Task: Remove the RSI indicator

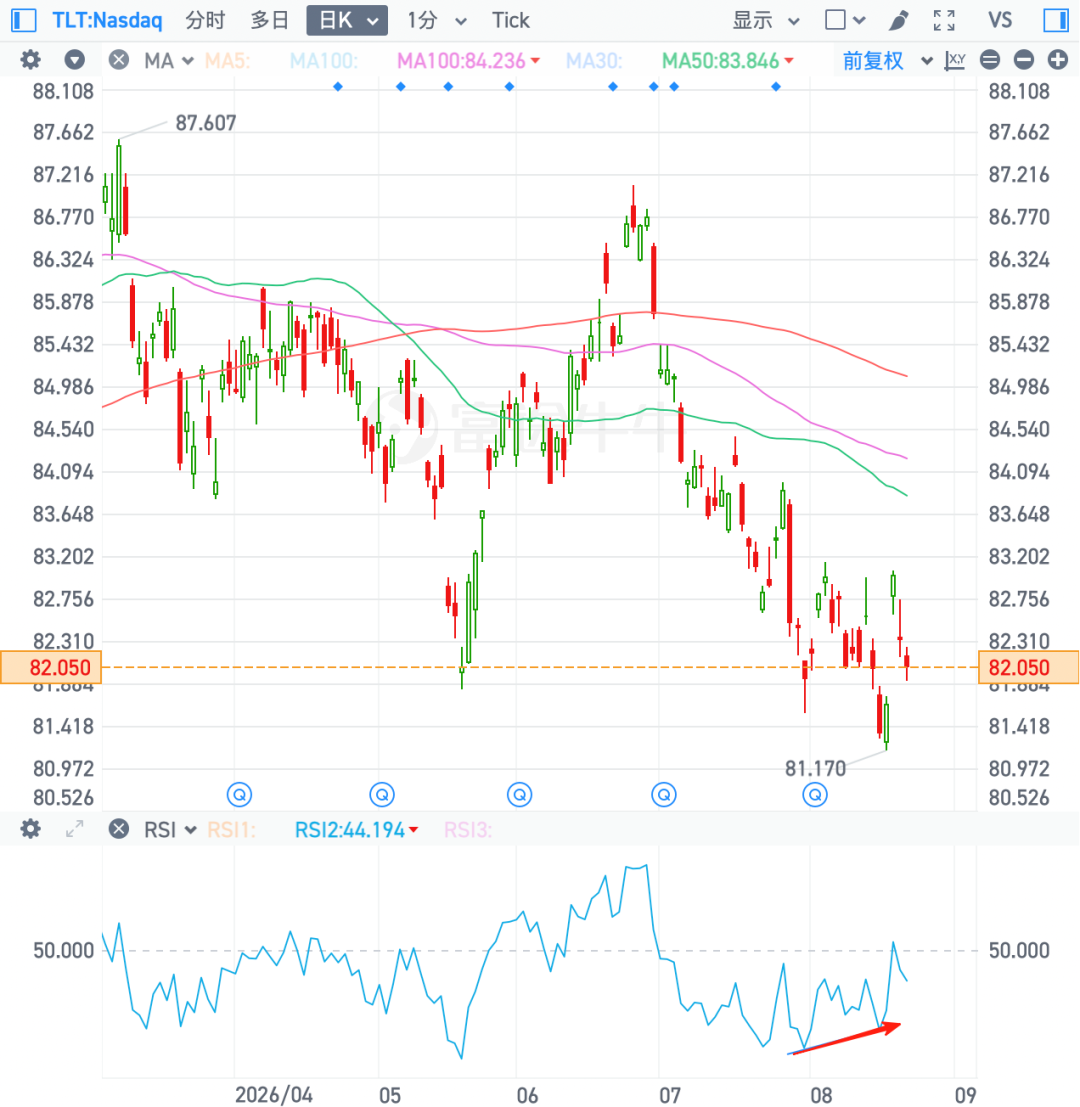Action: (x=119, y=828)
